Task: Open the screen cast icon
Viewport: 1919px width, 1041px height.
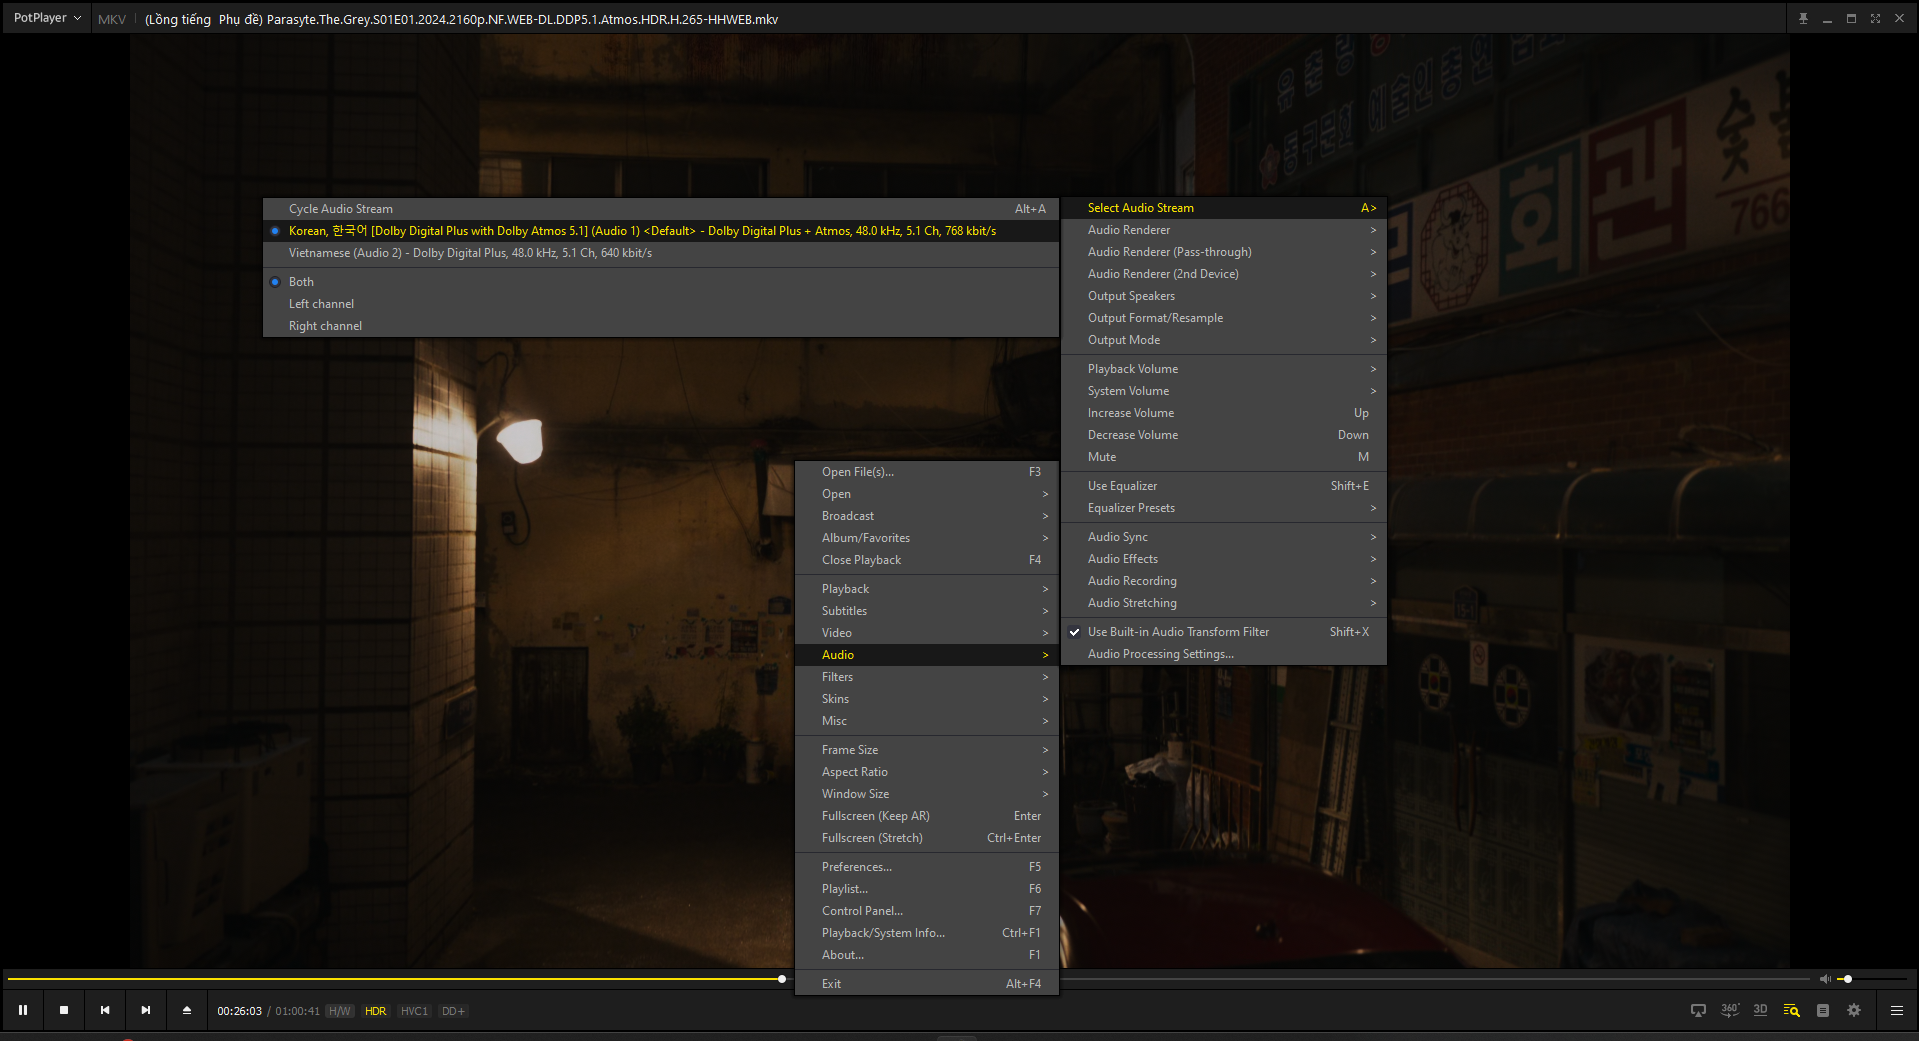Action: (1698, 1010)
